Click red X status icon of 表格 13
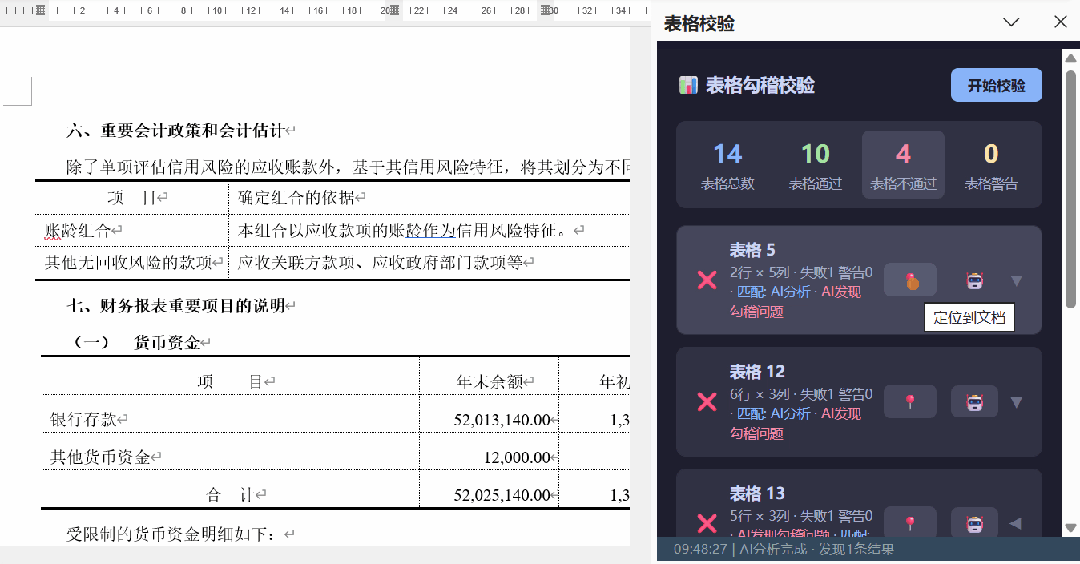1080x564 pixels. [707, 523]
